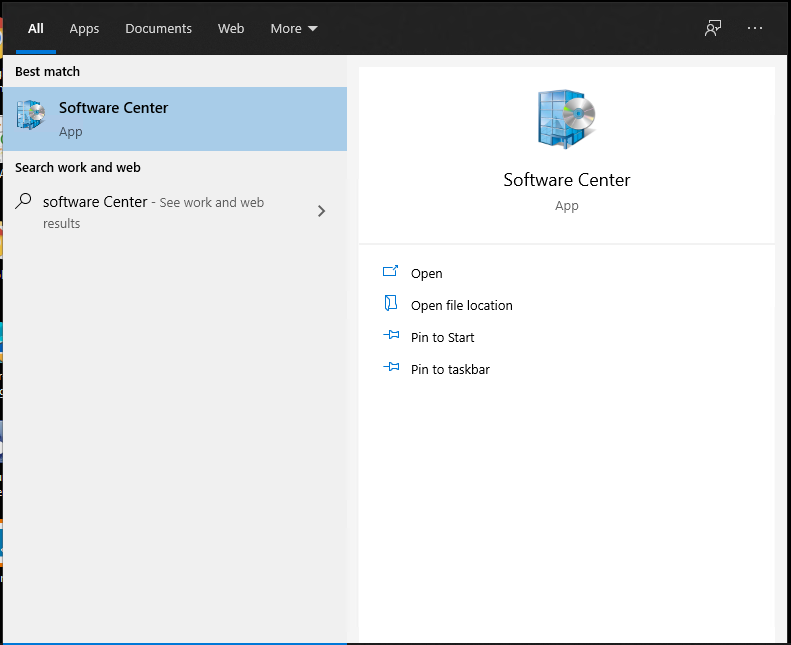Open 'software Center' work and web results

(175, 212)
